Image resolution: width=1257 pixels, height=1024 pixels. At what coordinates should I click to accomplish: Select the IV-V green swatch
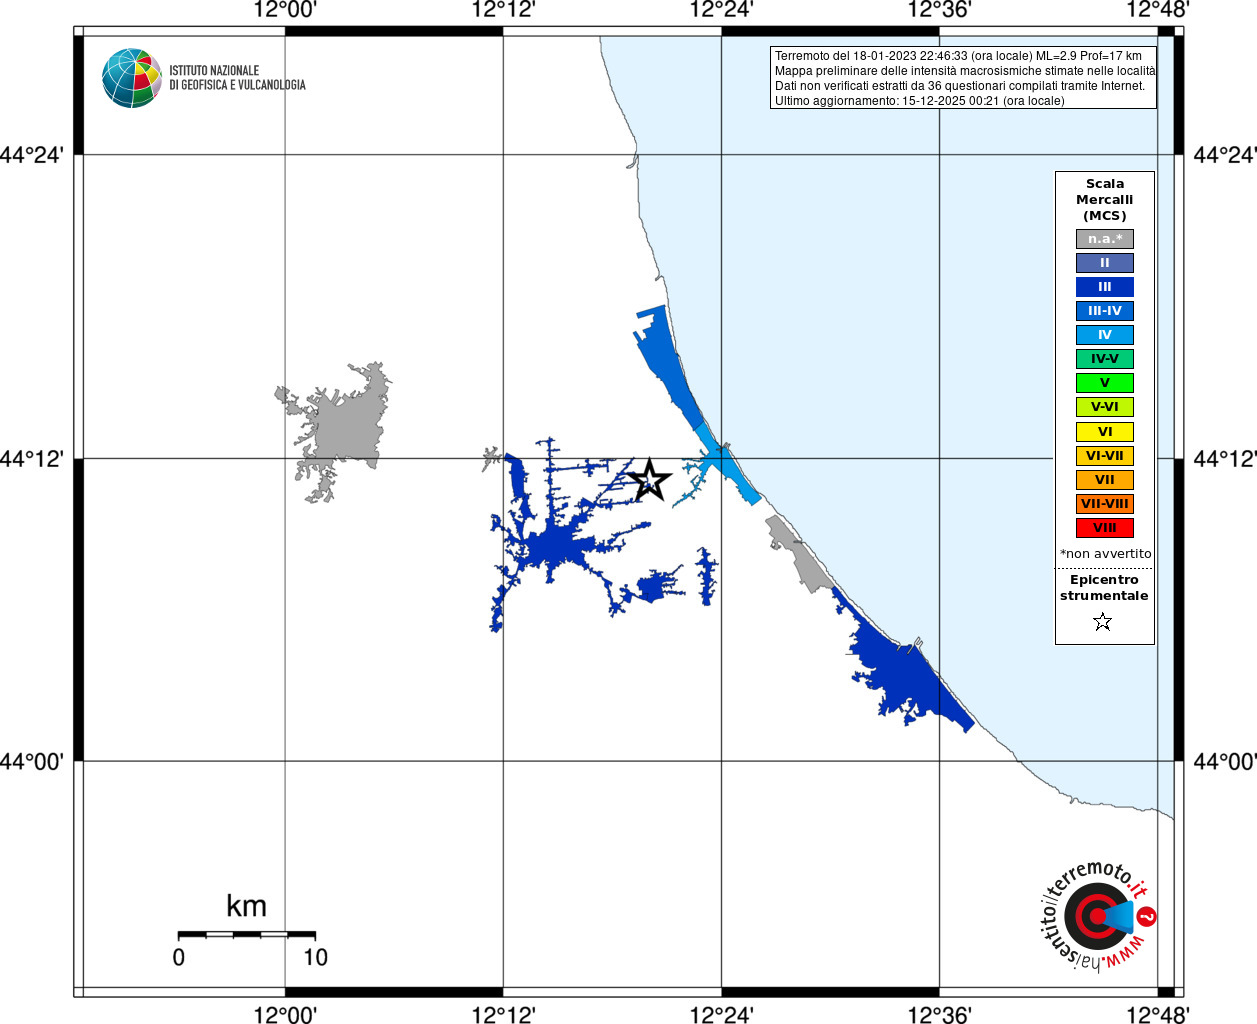[1105, 359]
